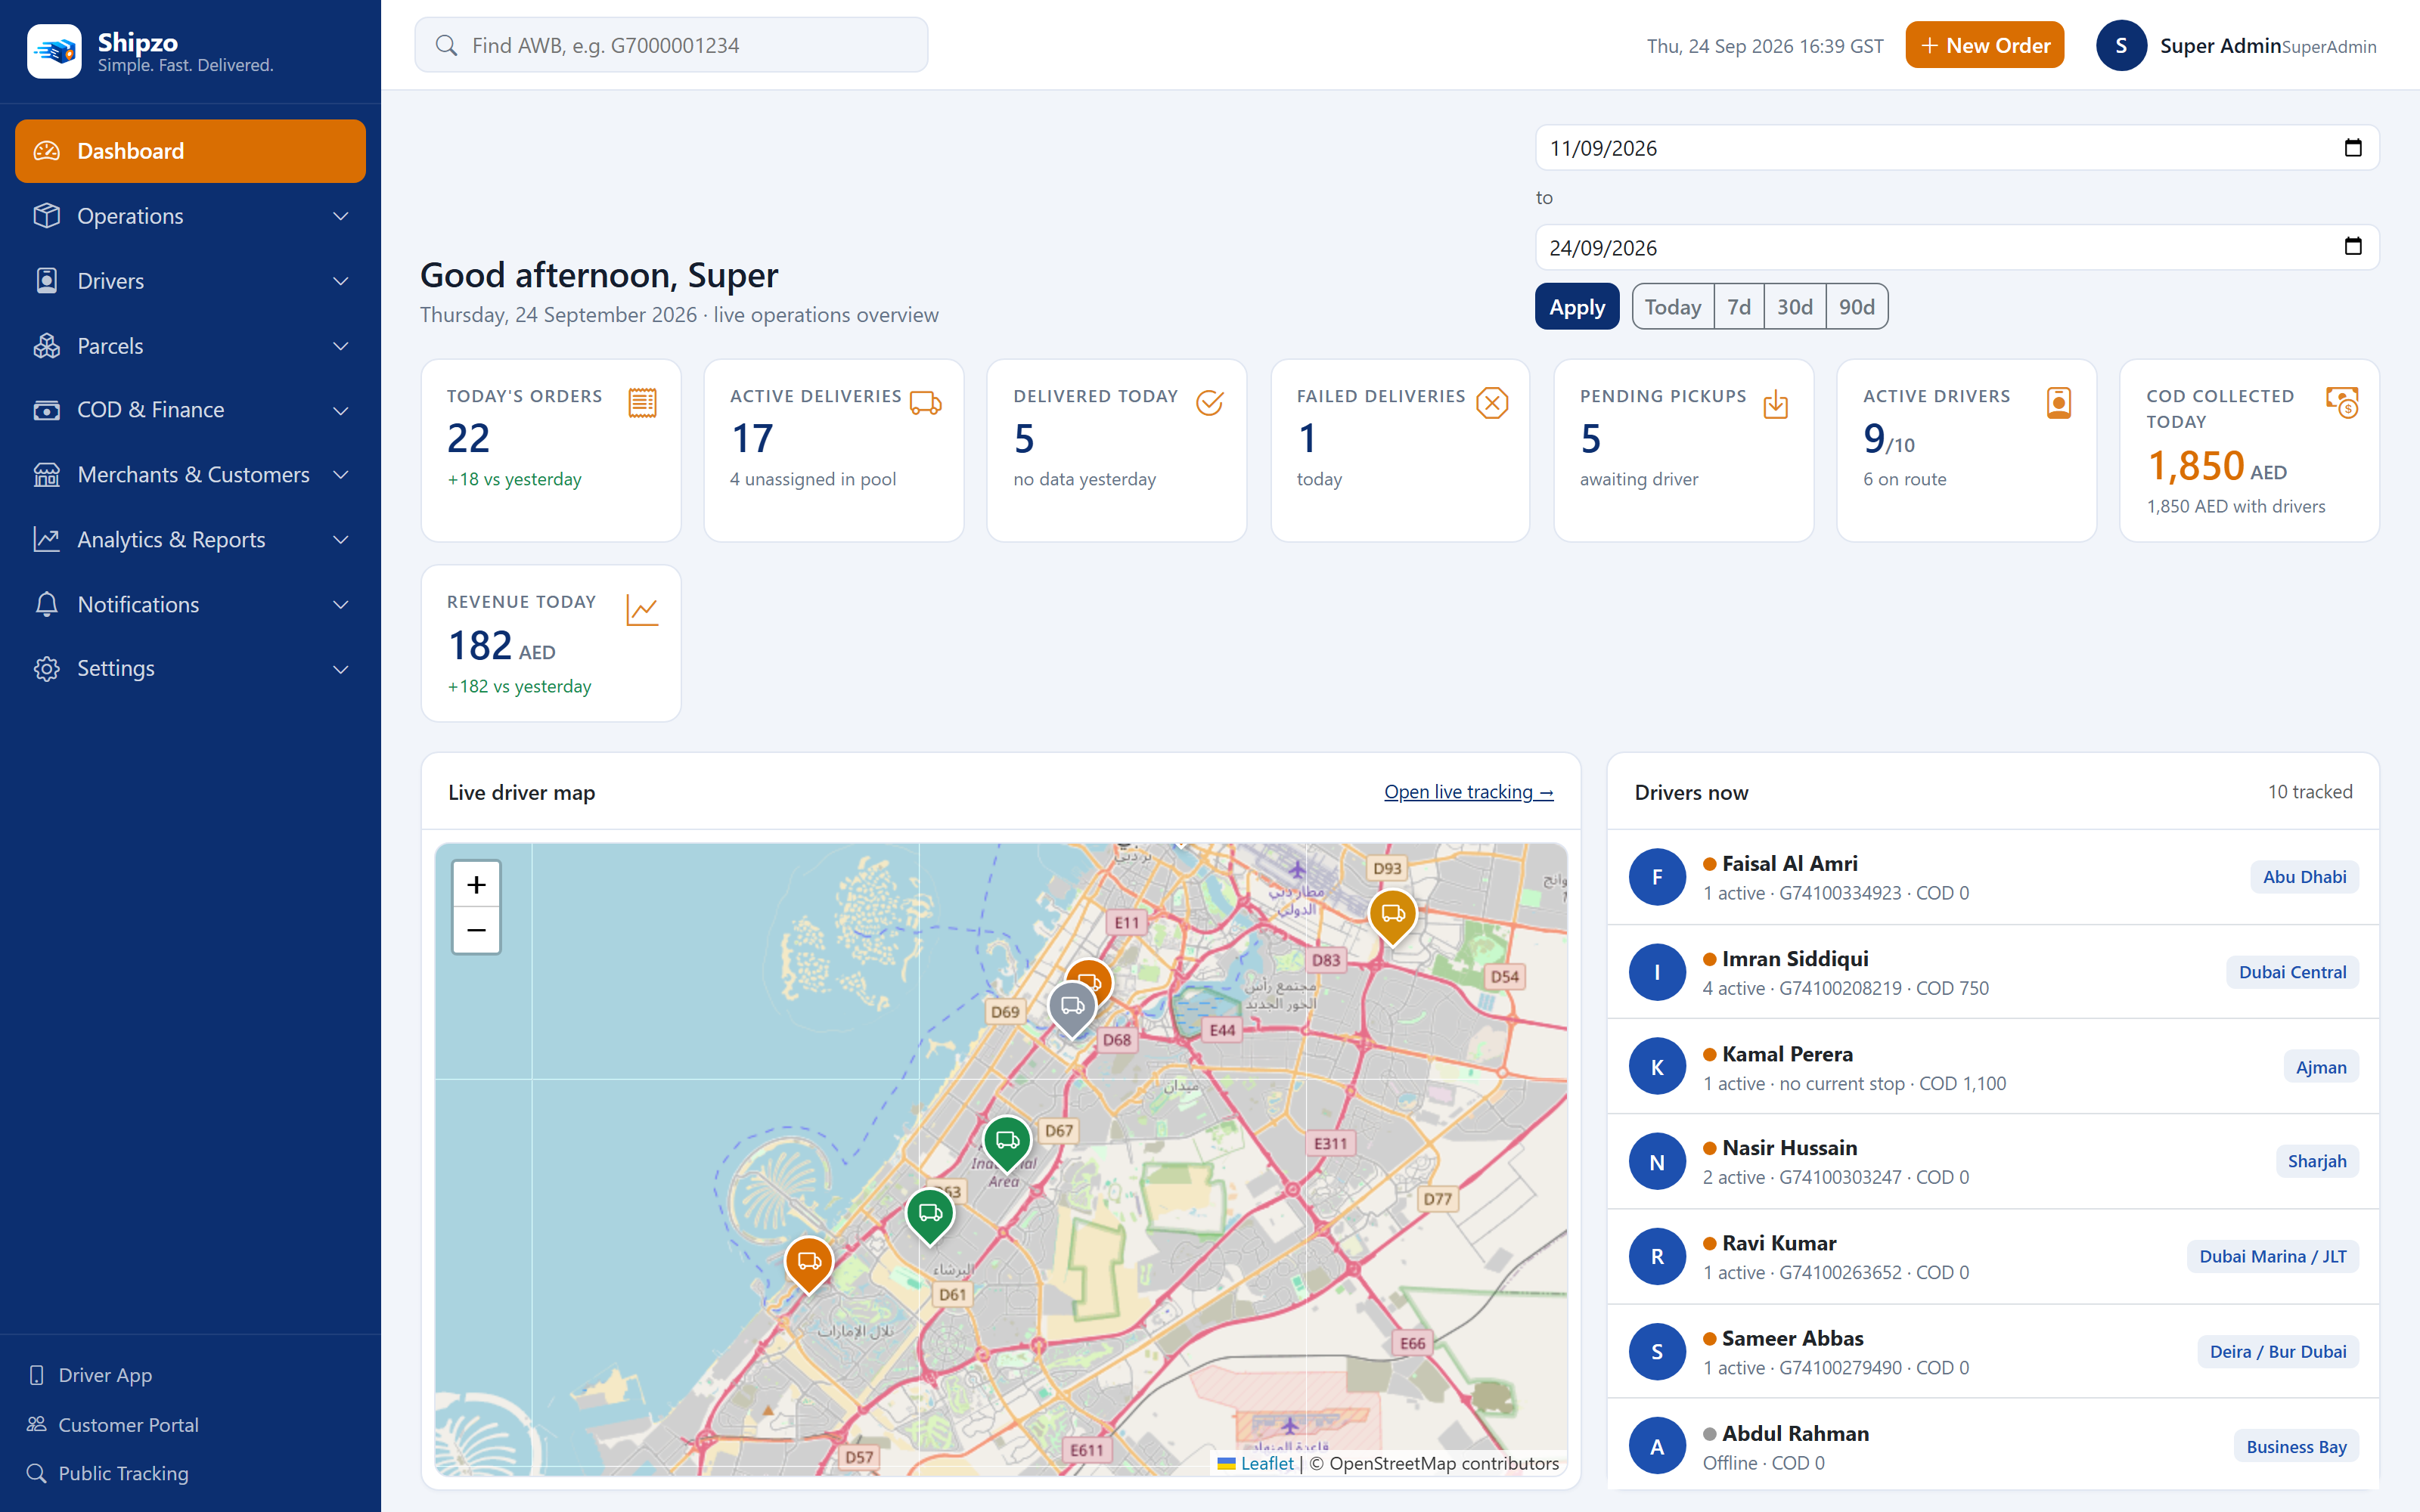This screenshot has height=1512, width=2420.
Task: Click the green driver marker near D67
Action: (x=1007, y=1142)
